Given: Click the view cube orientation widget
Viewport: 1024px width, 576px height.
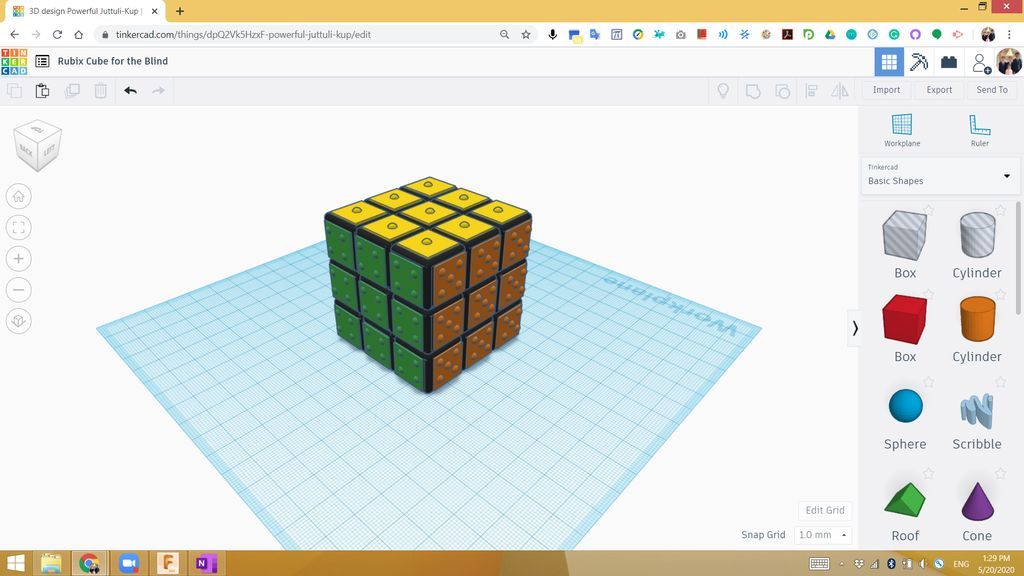Looking at the screenshot, I should pos(37,145).
